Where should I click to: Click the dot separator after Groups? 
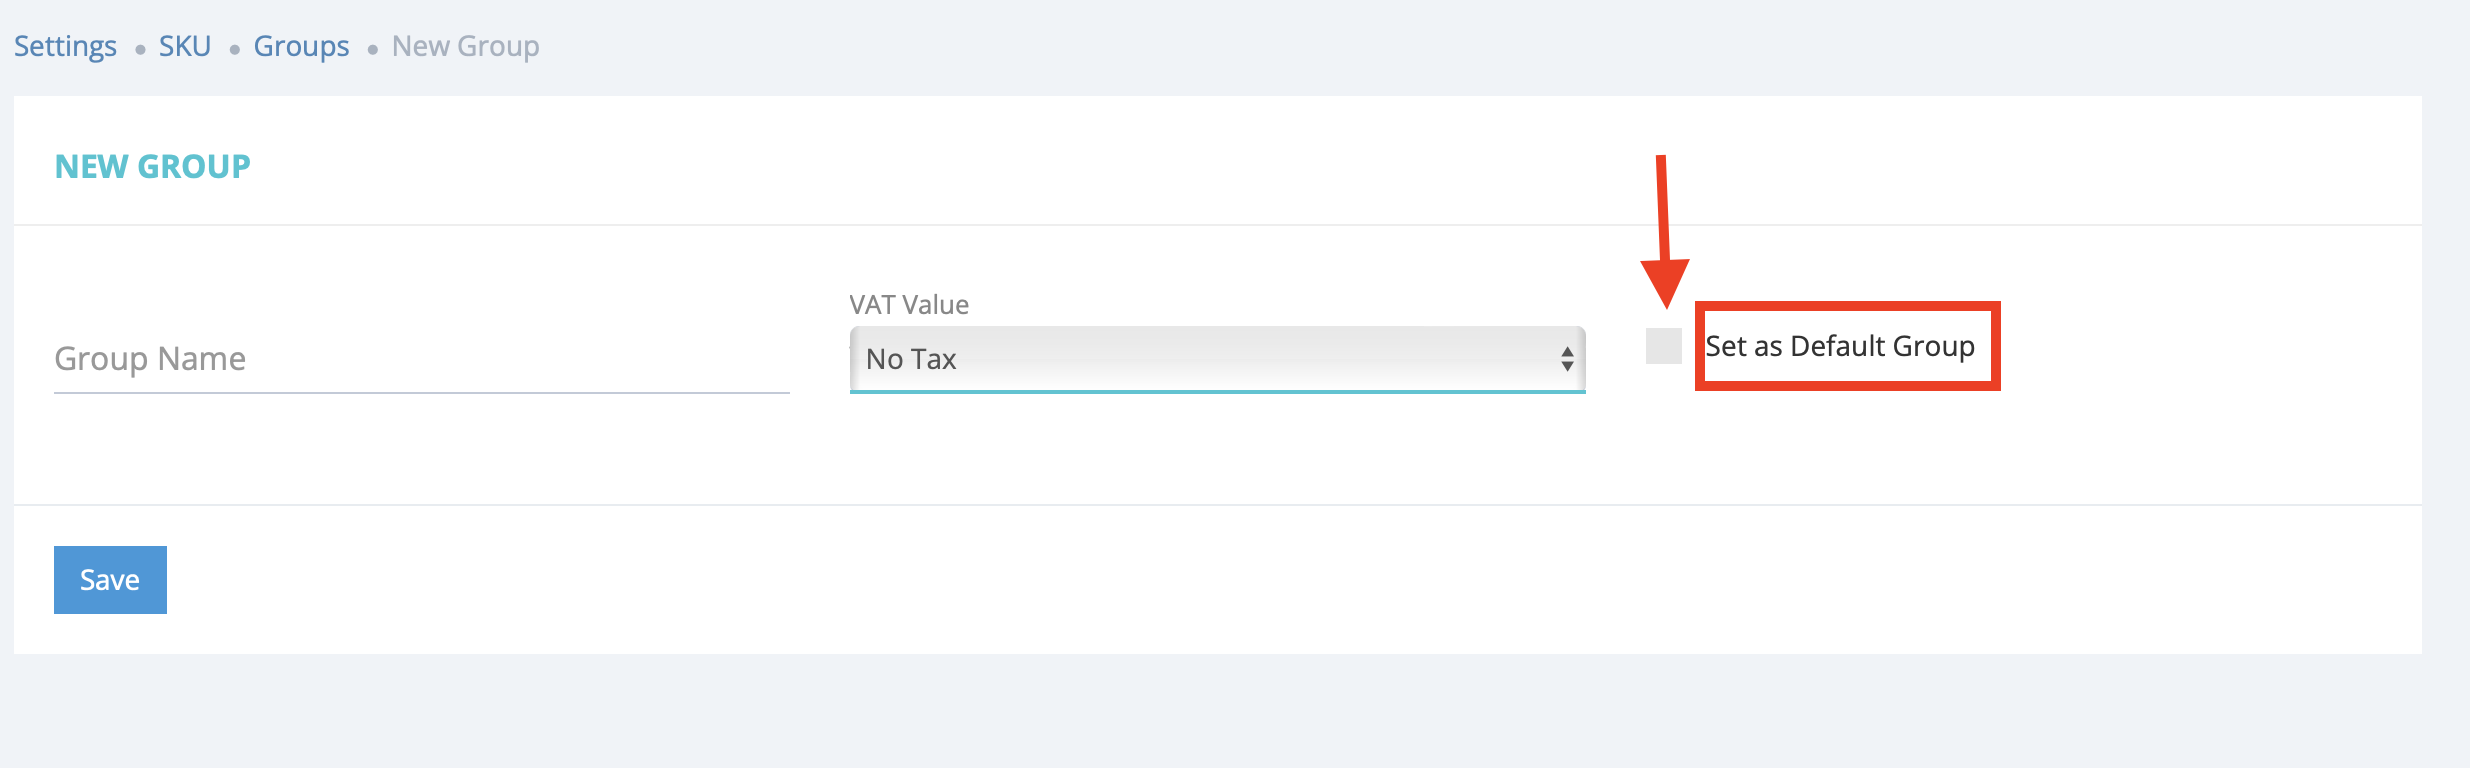point(372,49)
